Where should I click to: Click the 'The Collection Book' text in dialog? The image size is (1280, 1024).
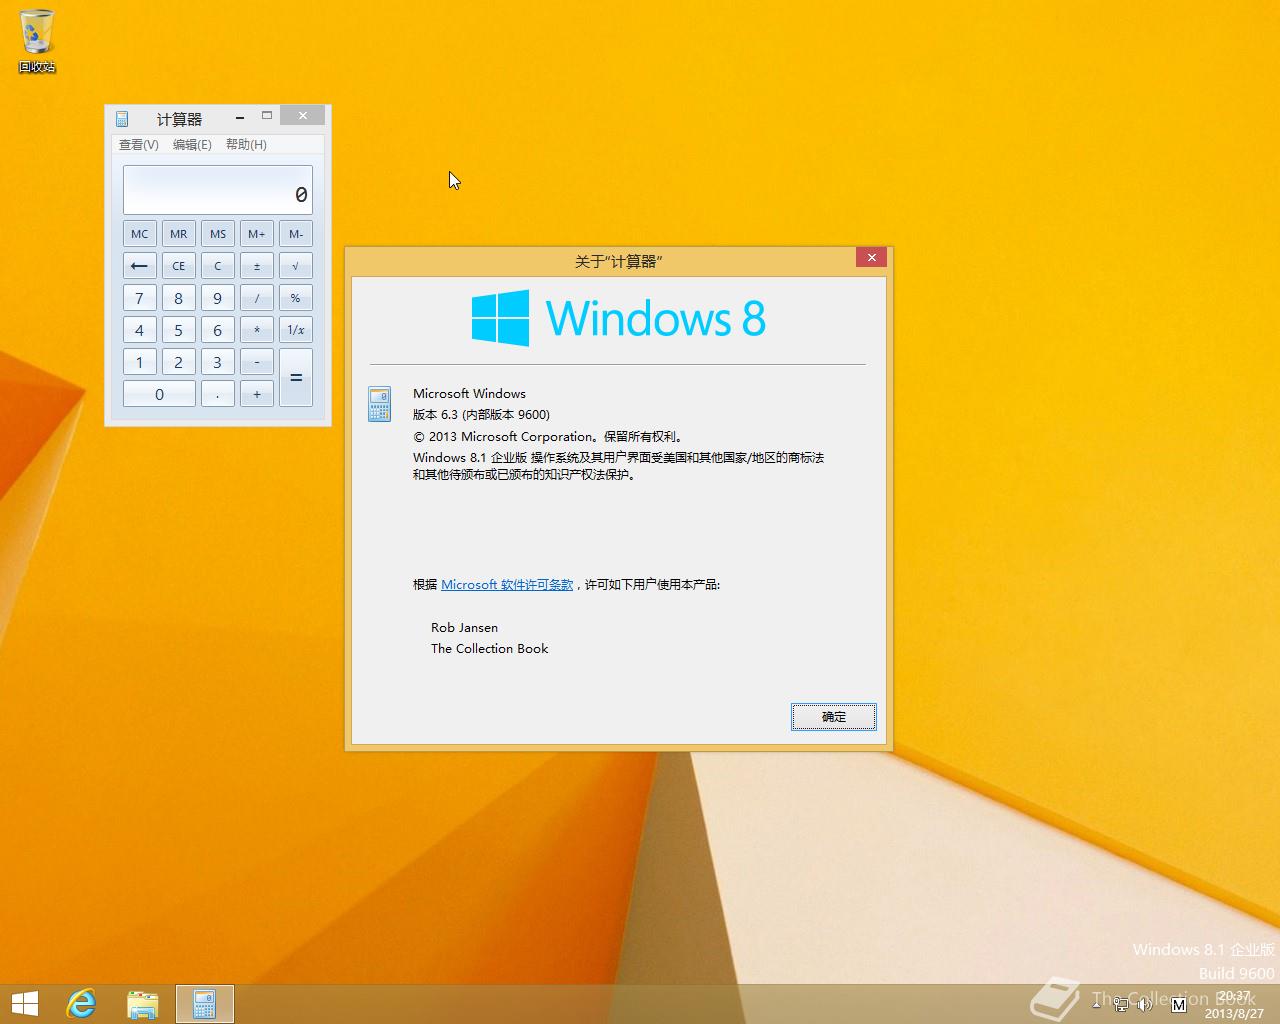point(489,648)
